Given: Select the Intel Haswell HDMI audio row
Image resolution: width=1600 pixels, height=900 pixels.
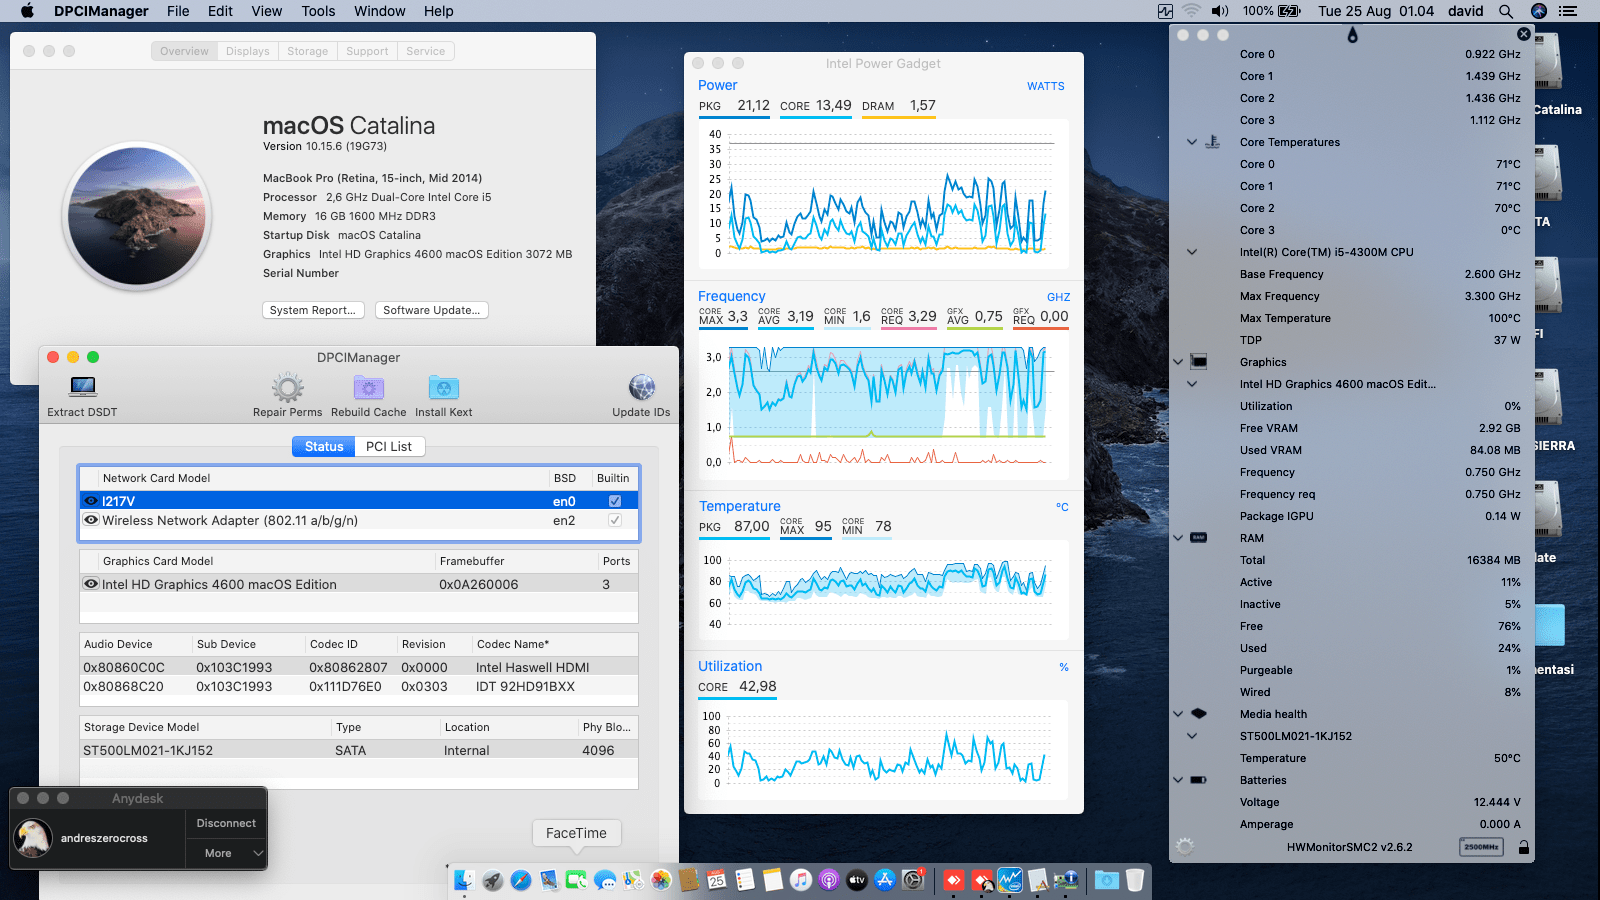Looking at the screenshot, I should point(359,667).
